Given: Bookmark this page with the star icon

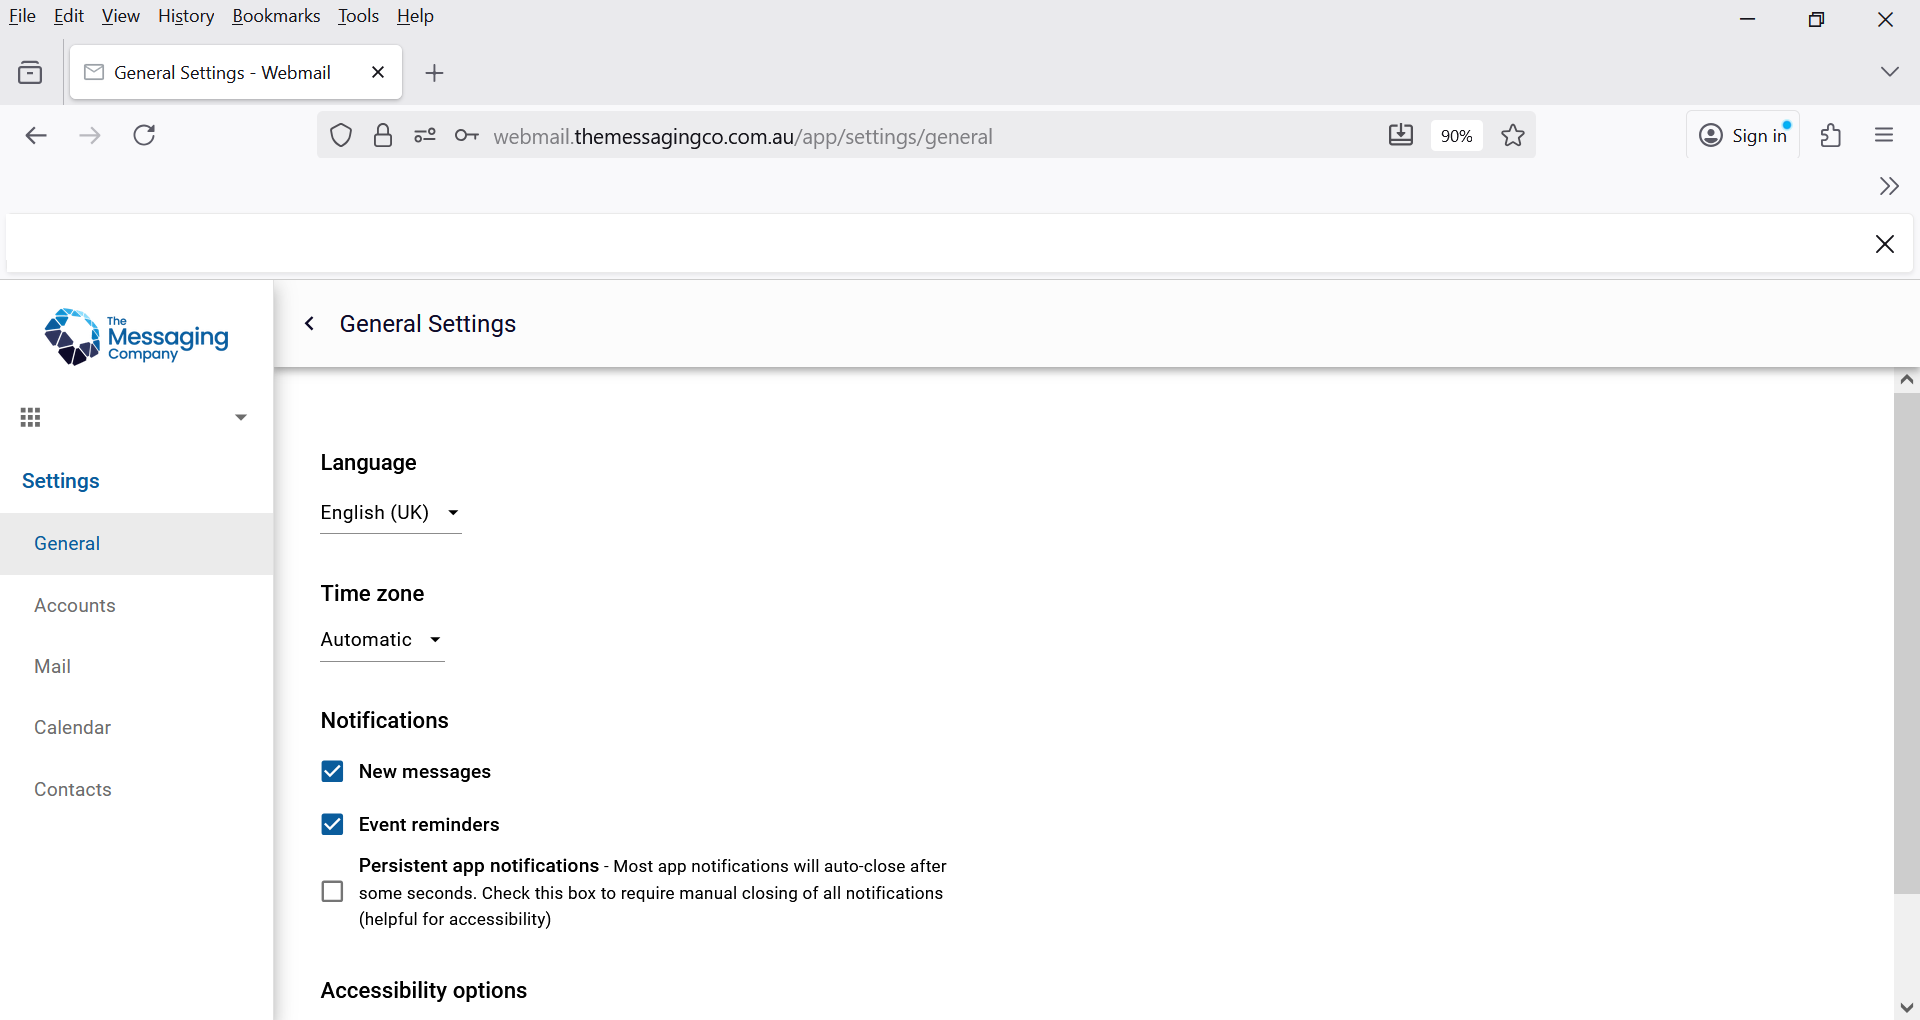Looking at the screenshot, I should point(1513,136).
